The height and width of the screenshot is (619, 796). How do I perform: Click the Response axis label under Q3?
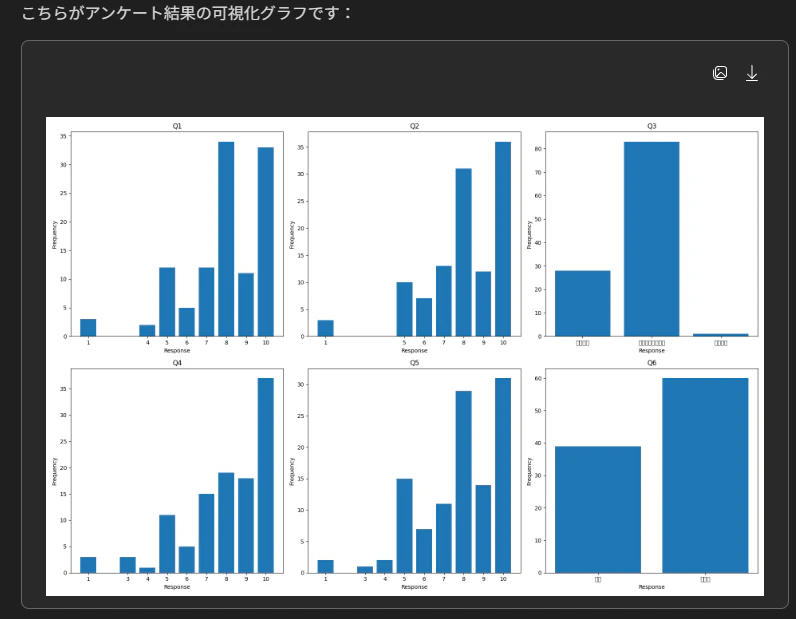pos(651,350)
